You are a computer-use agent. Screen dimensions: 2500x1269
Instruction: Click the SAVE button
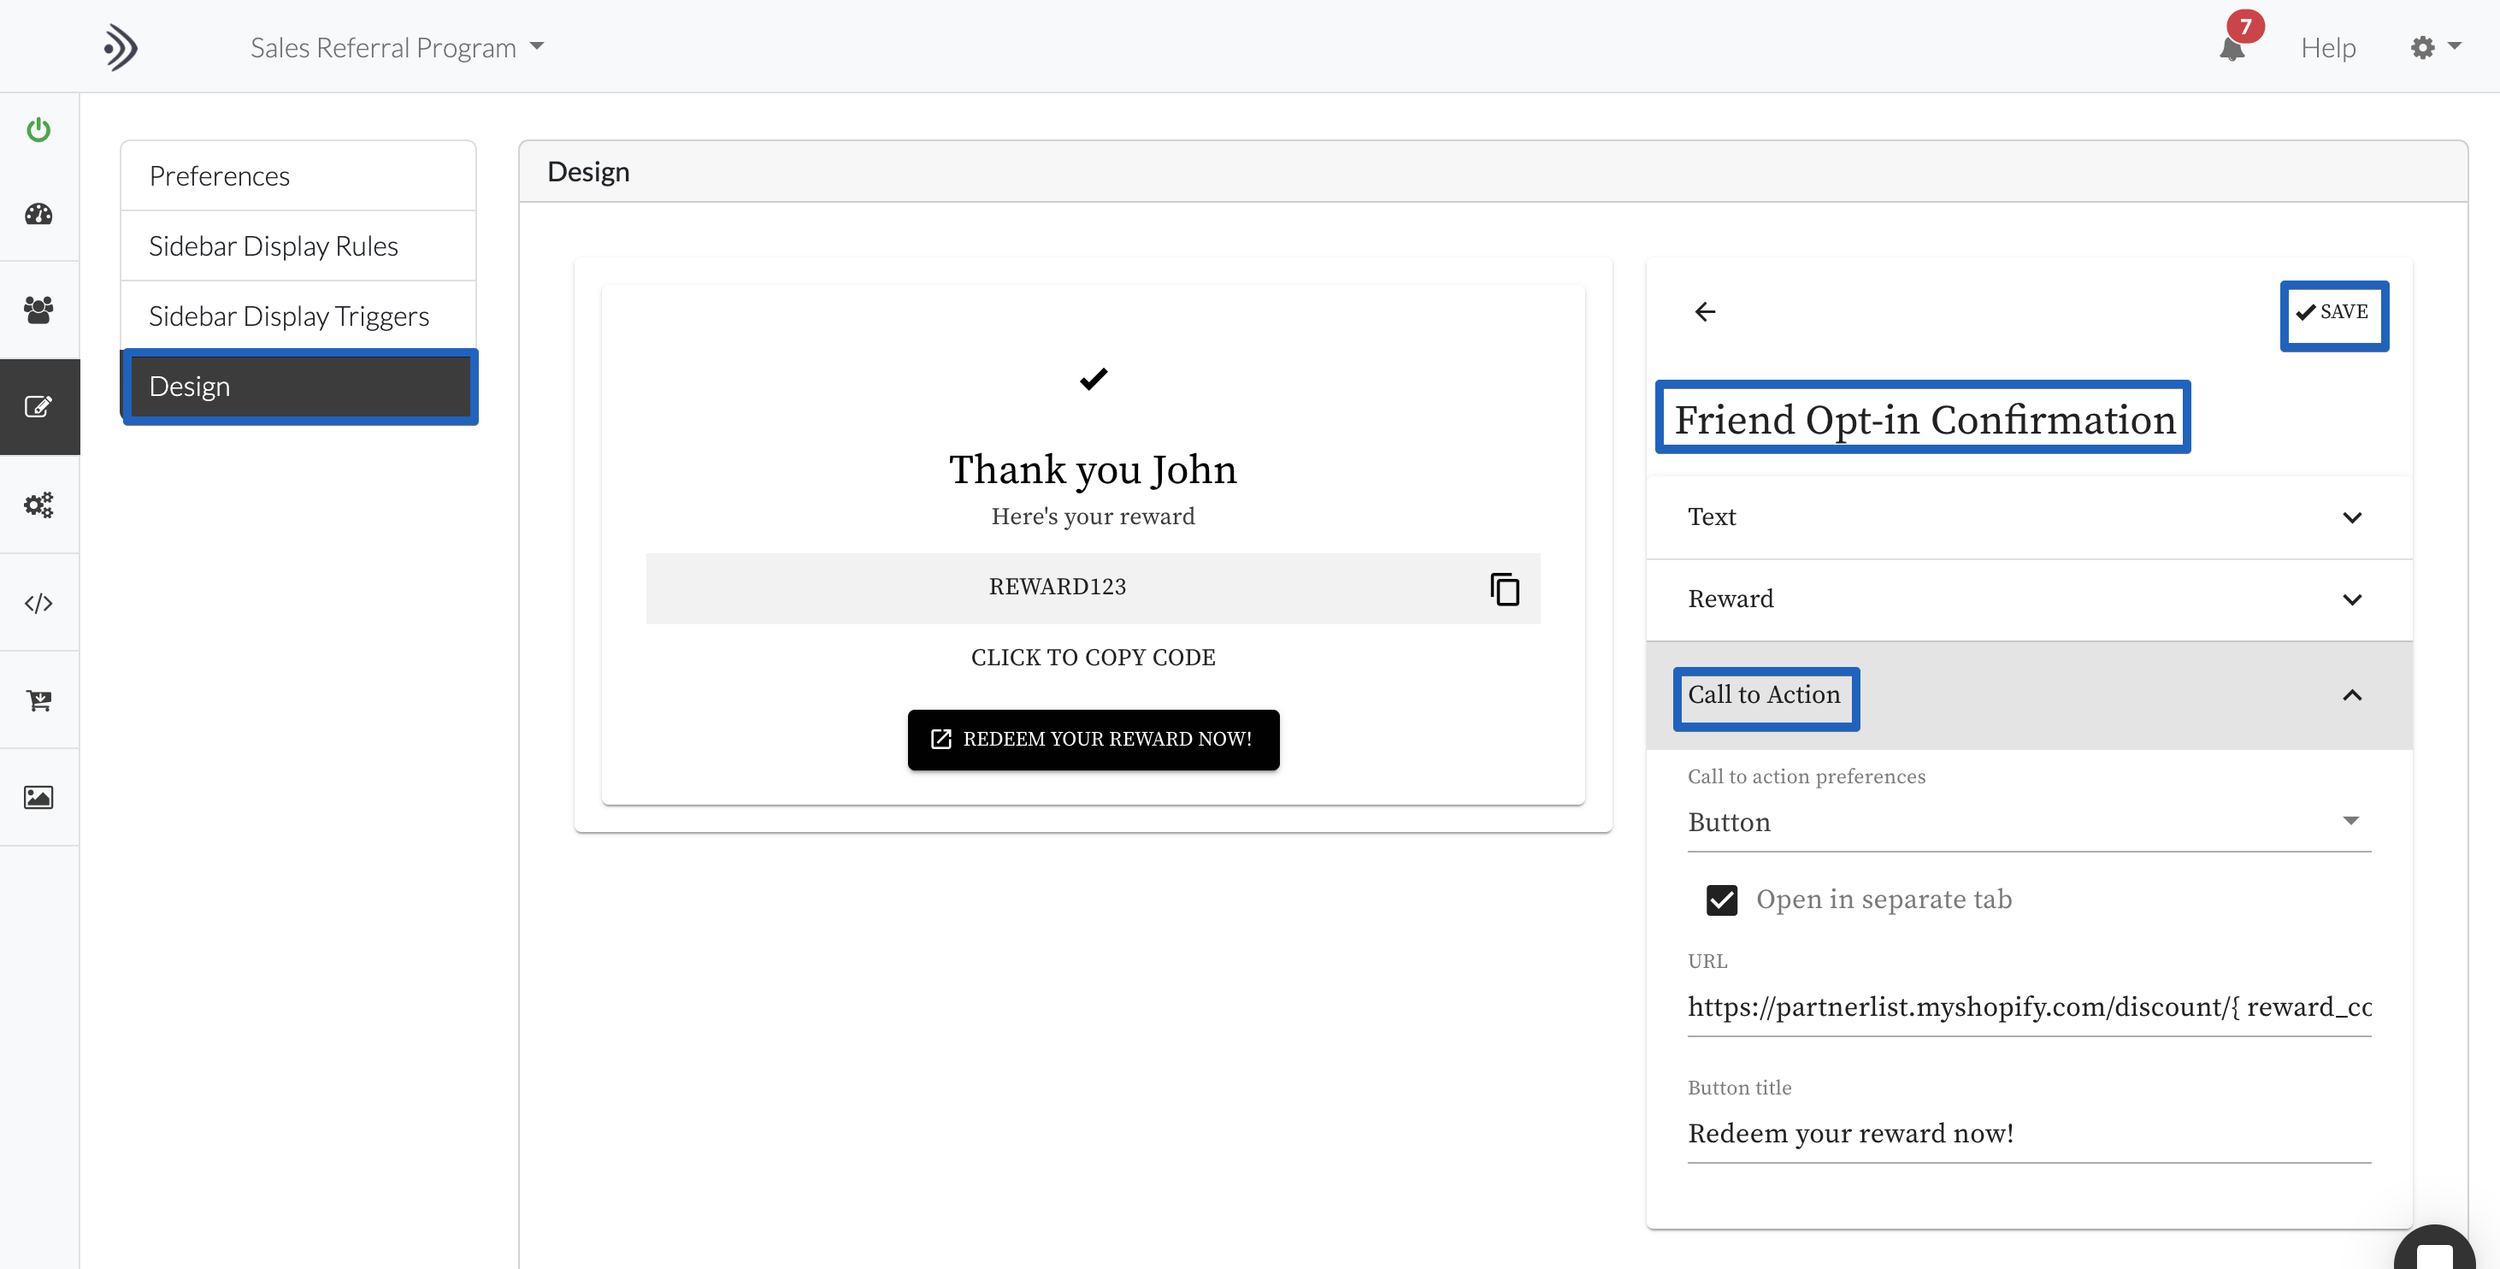[2333, 313]
